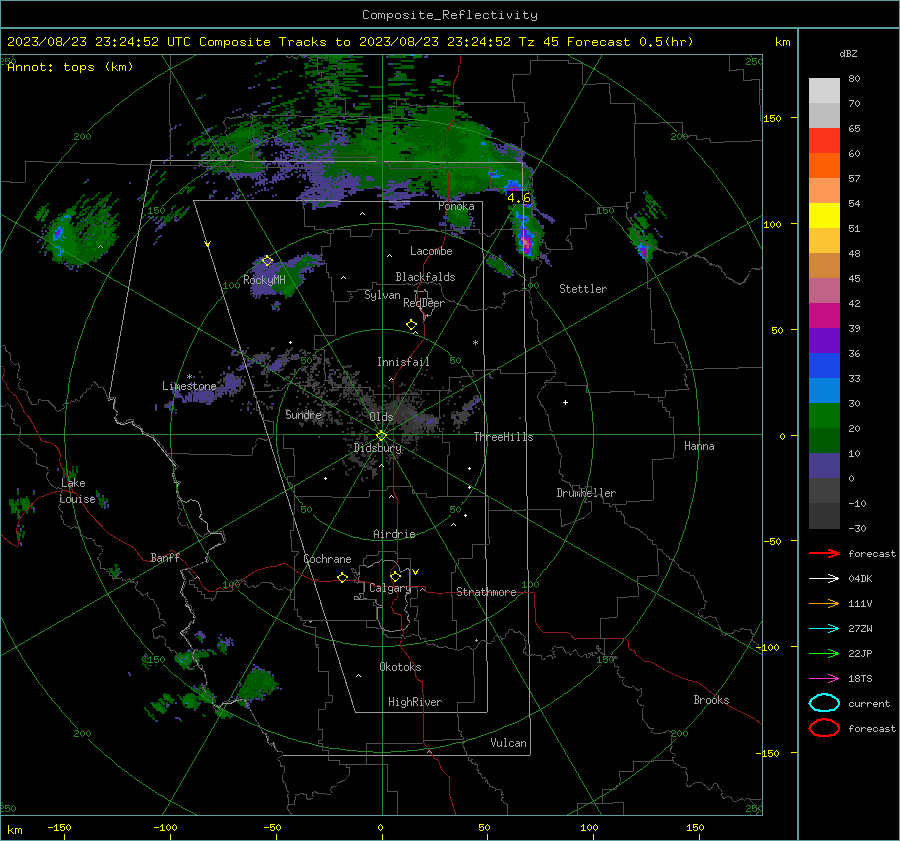The image size is (900, 841).
Task: Click the Innisfail town label
Action: [x=403, y=362]
